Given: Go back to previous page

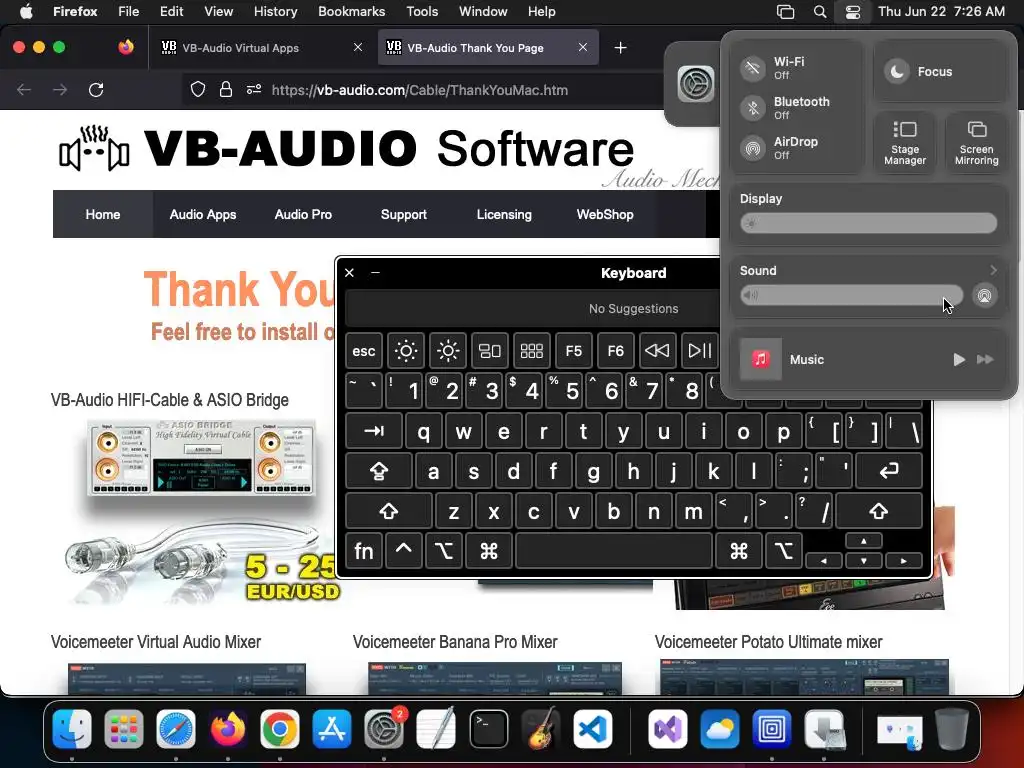Looking at the screenshot, I should 24,89.
